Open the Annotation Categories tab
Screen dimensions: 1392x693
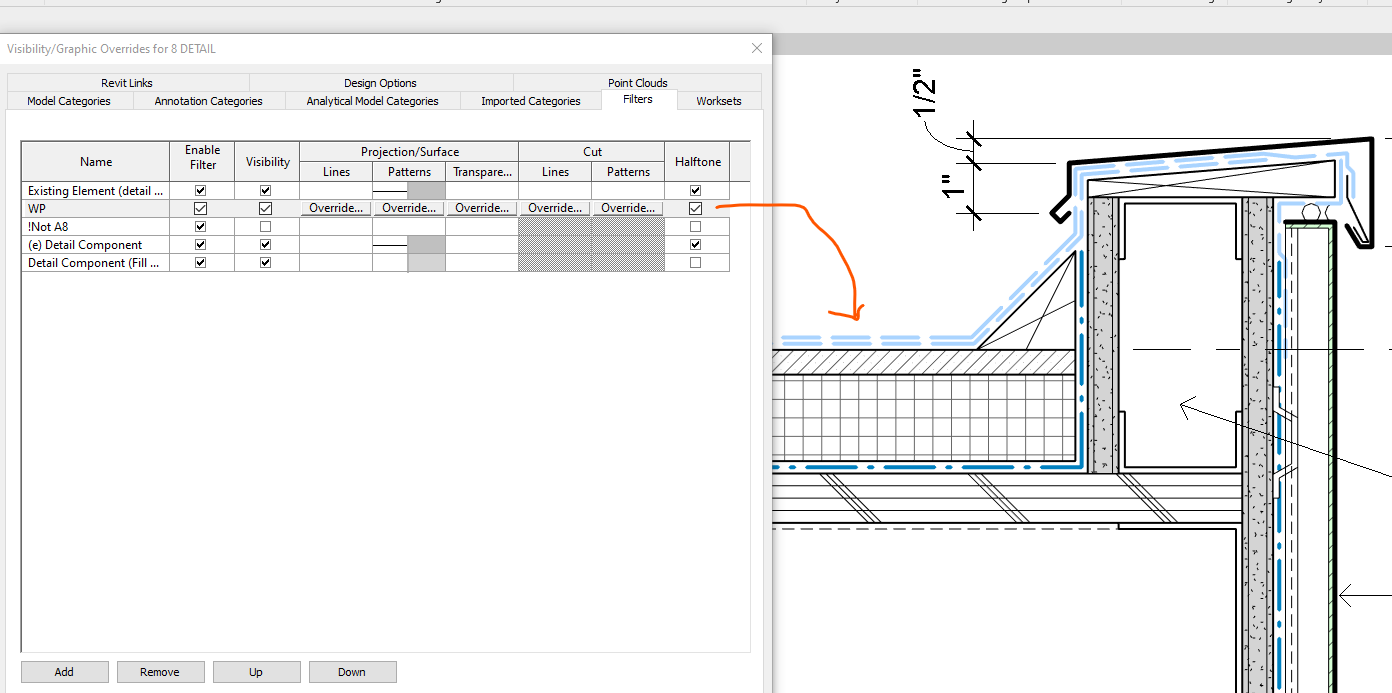coord(207,100)
